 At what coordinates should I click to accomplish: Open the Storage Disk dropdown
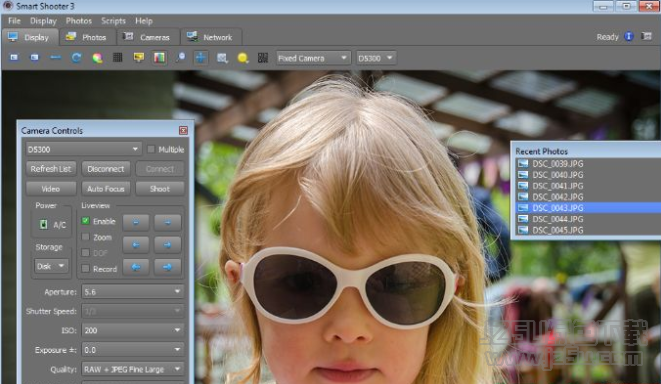[x=51, y=266]
